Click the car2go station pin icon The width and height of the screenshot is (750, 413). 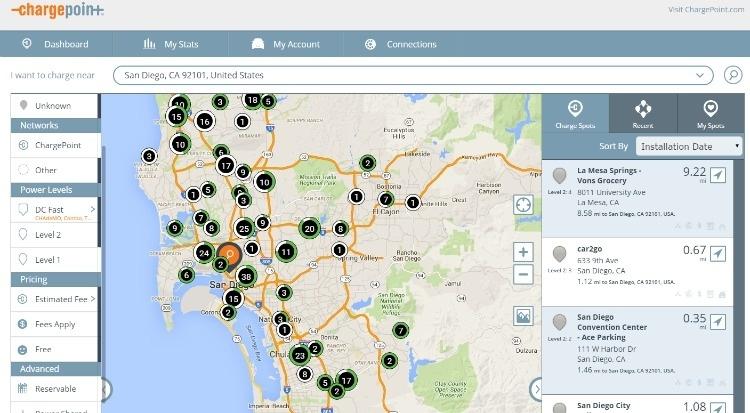559,254
